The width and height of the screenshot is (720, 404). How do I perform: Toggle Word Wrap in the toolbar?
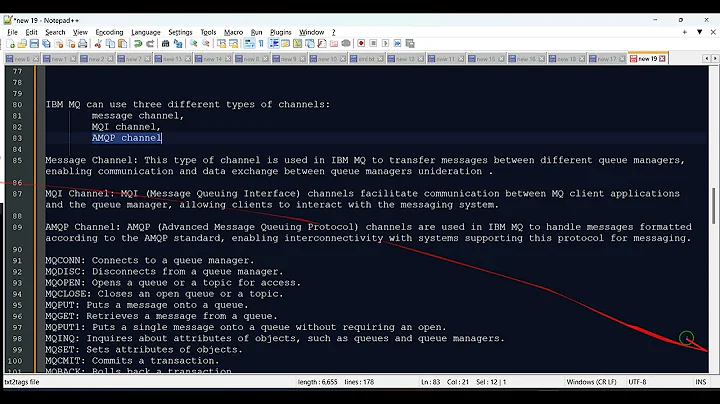click(x=249, y=44)
